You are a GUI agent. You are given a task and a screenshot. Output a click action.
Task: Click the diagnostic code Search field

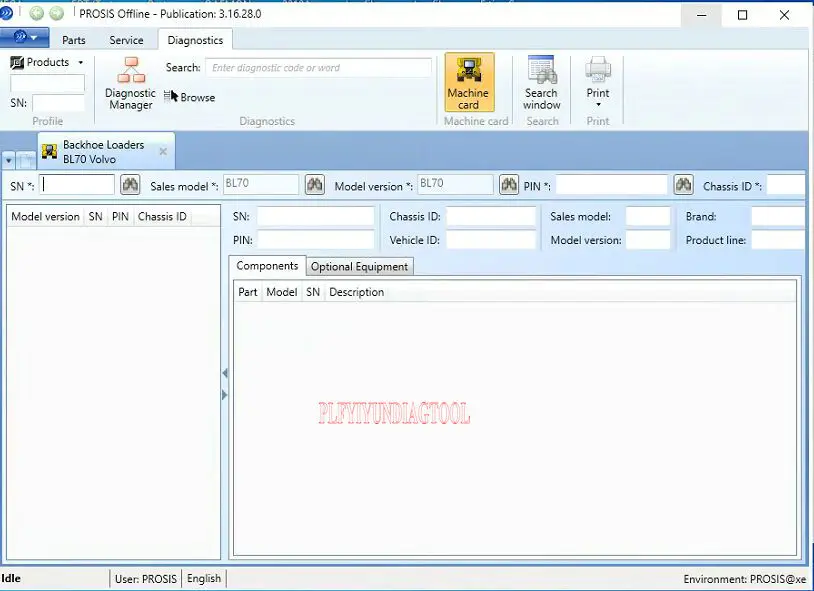(318, 68)
